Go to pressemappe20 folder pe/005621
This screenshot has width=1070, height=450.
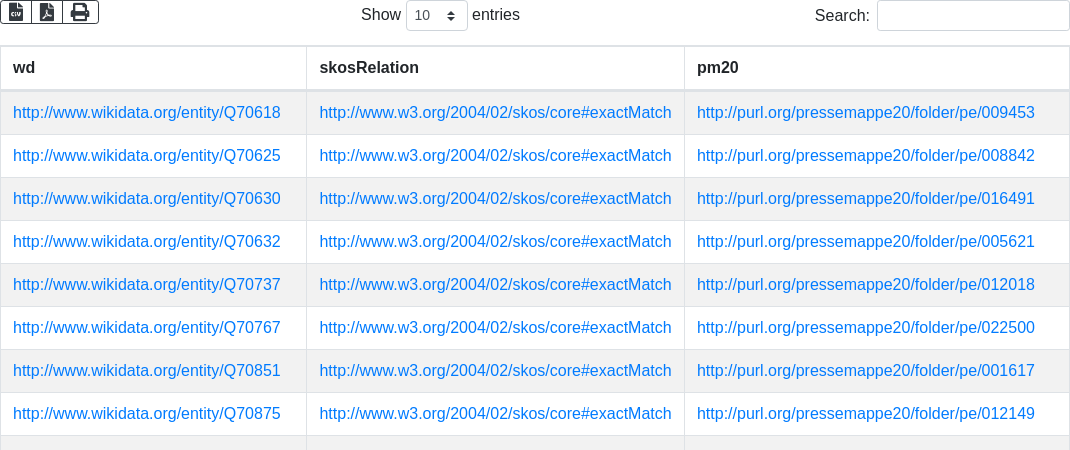[x=865, y=242]
